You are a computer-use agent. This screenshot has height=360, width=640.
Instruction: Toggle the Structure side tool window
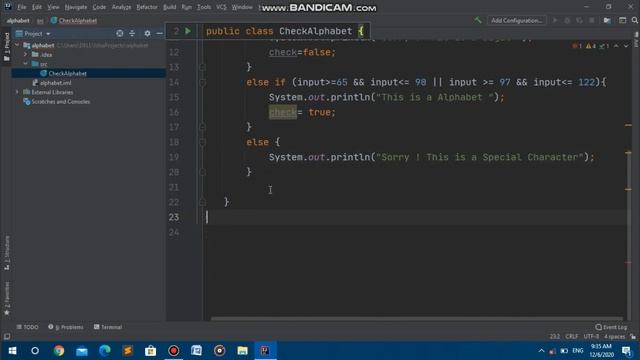click(x=7, y=253)
